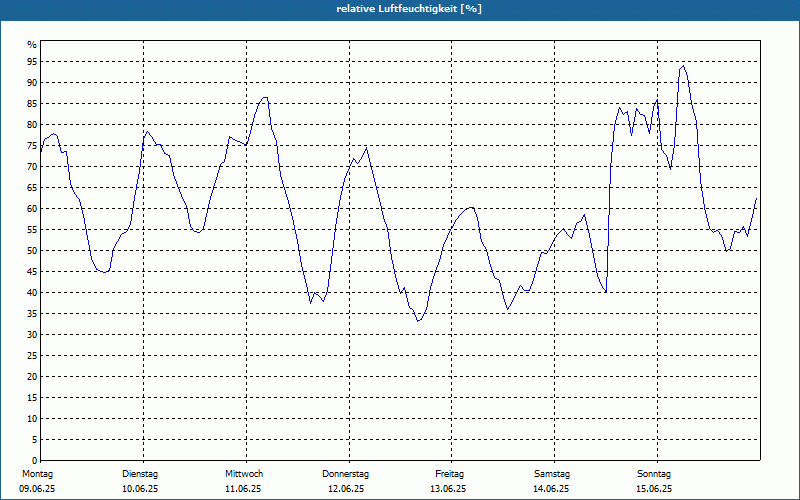Viewport: 800px width, 500px height.
Task: Click the 45 value on the y-axis
Action: pyautogui.click(x=32, y=271)
